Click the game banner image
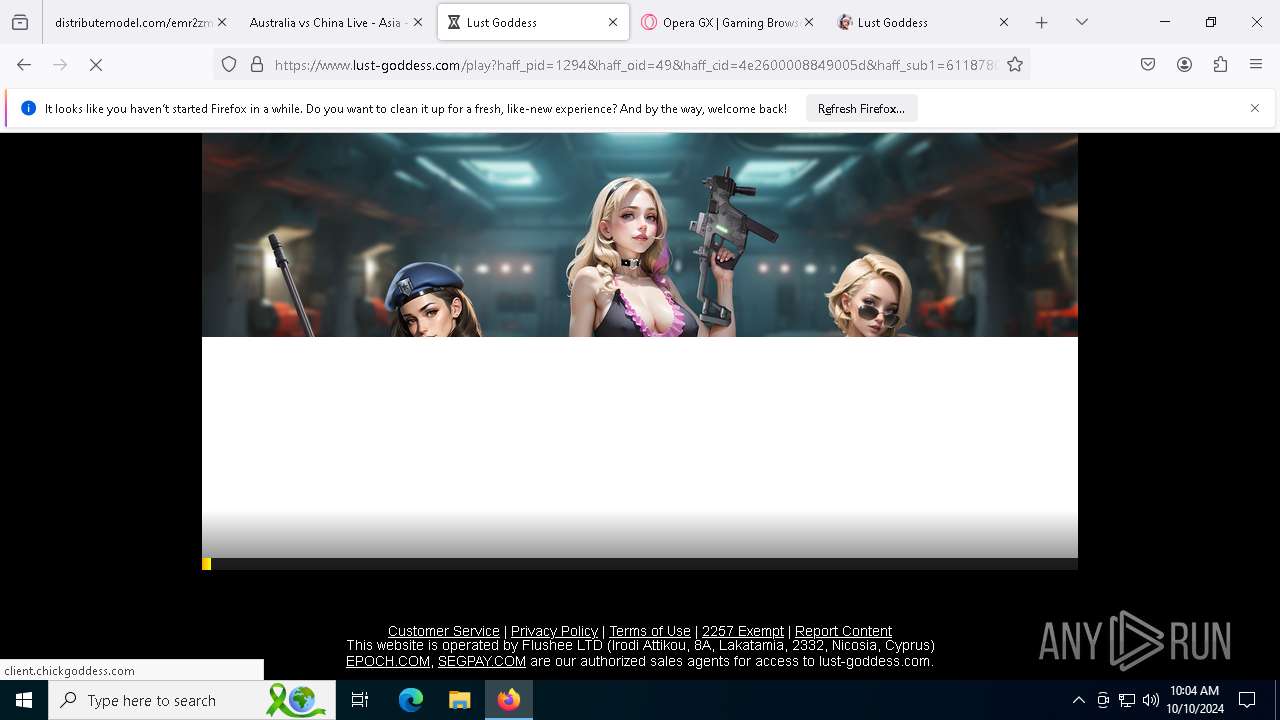This screenshot has height=720, width=1280. point(640,235)
